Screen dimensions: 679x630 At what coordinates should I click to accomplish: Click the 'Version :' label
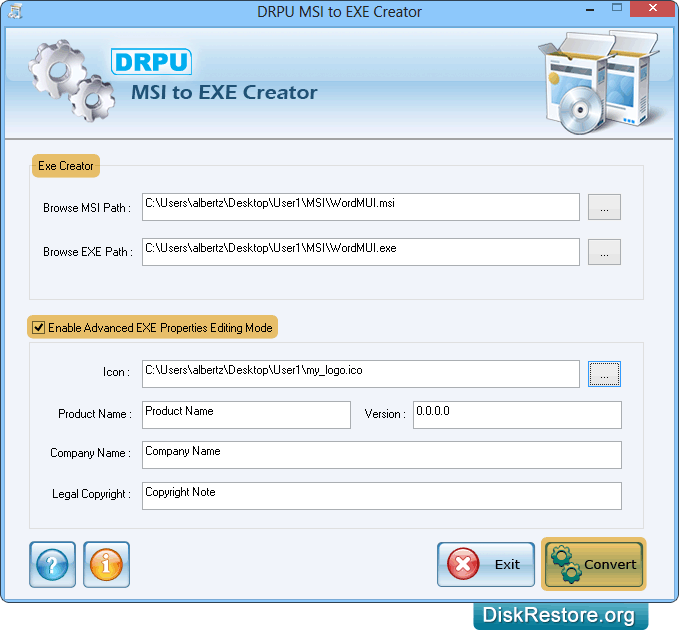click(x=385, y=414)
